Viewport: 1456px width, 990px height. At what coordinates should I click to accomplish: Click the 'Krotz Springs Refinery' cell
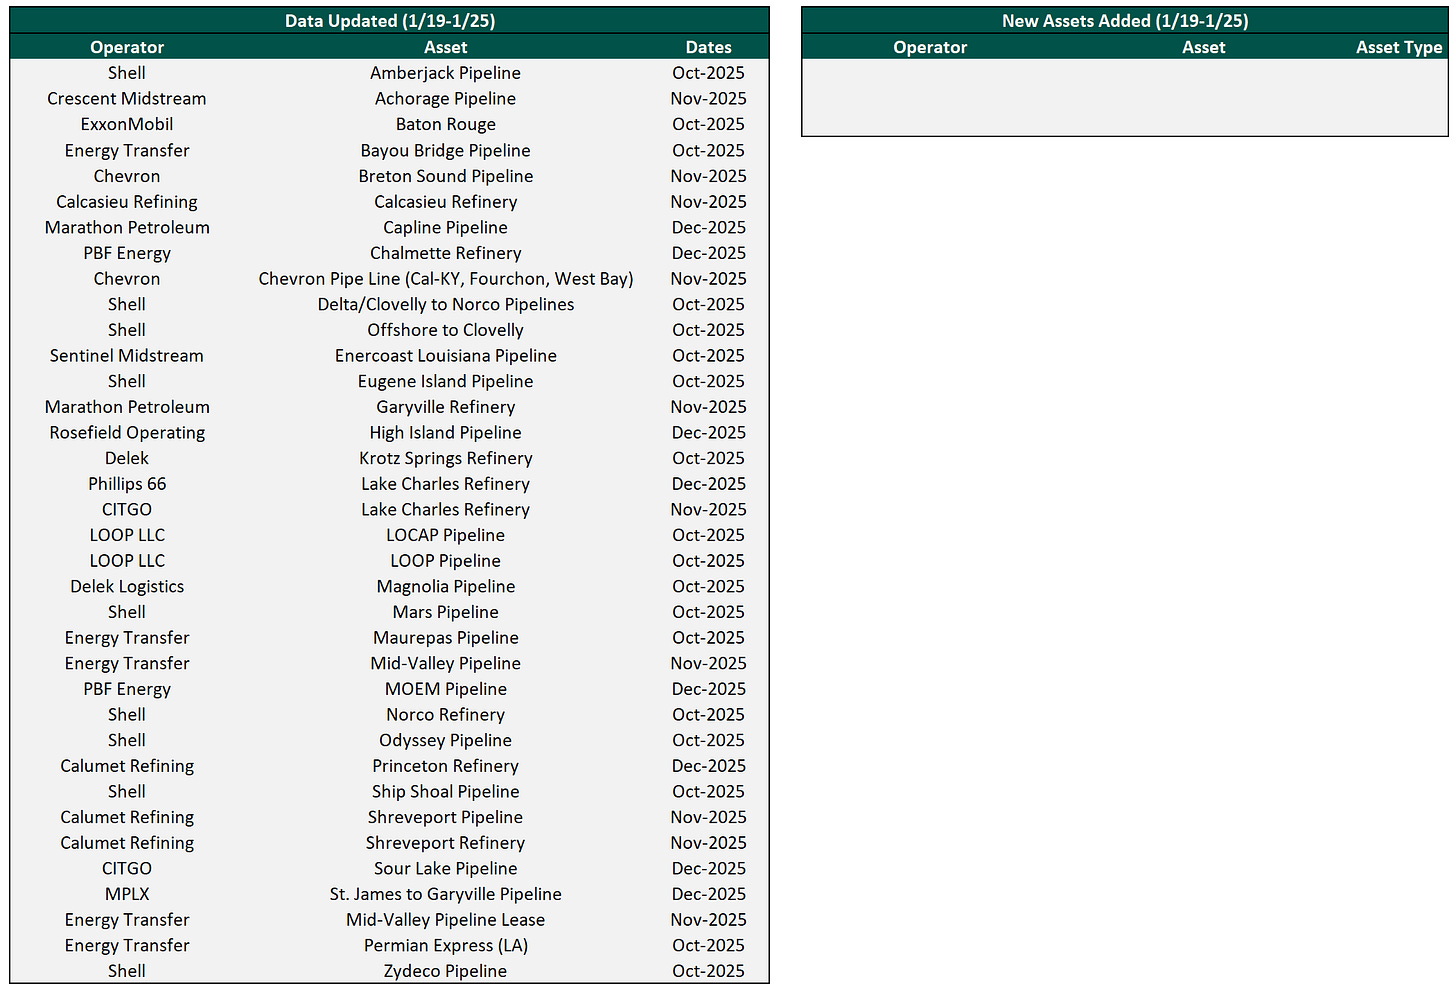pos(445,458)
